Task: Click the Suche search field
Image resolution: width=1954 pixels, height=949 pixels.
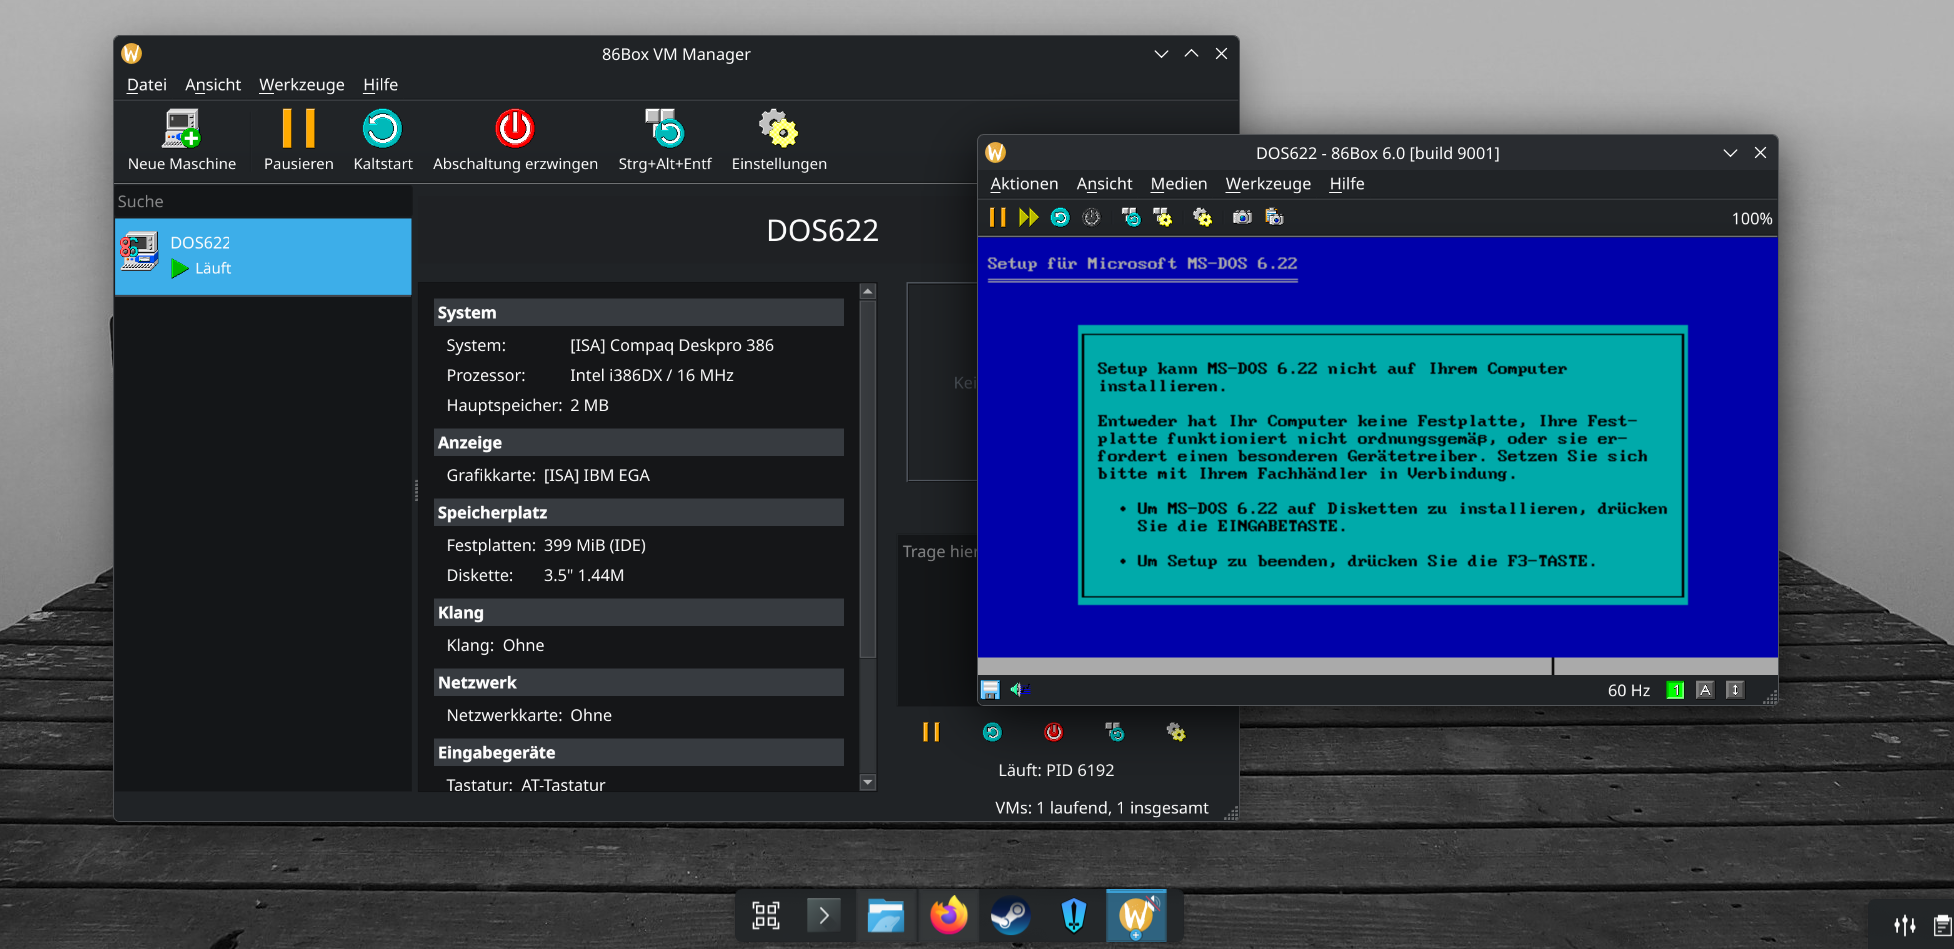Action: click(263, 201)
